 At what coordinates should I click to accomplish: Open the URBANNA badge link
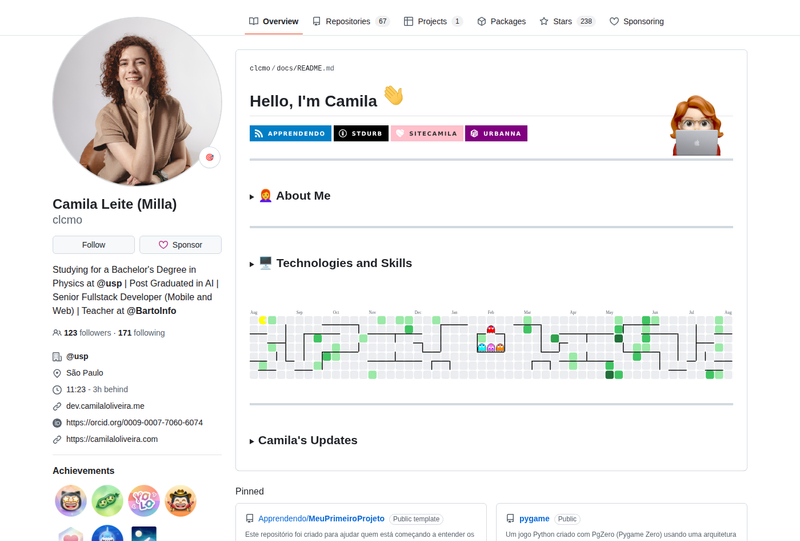[496, 133]
